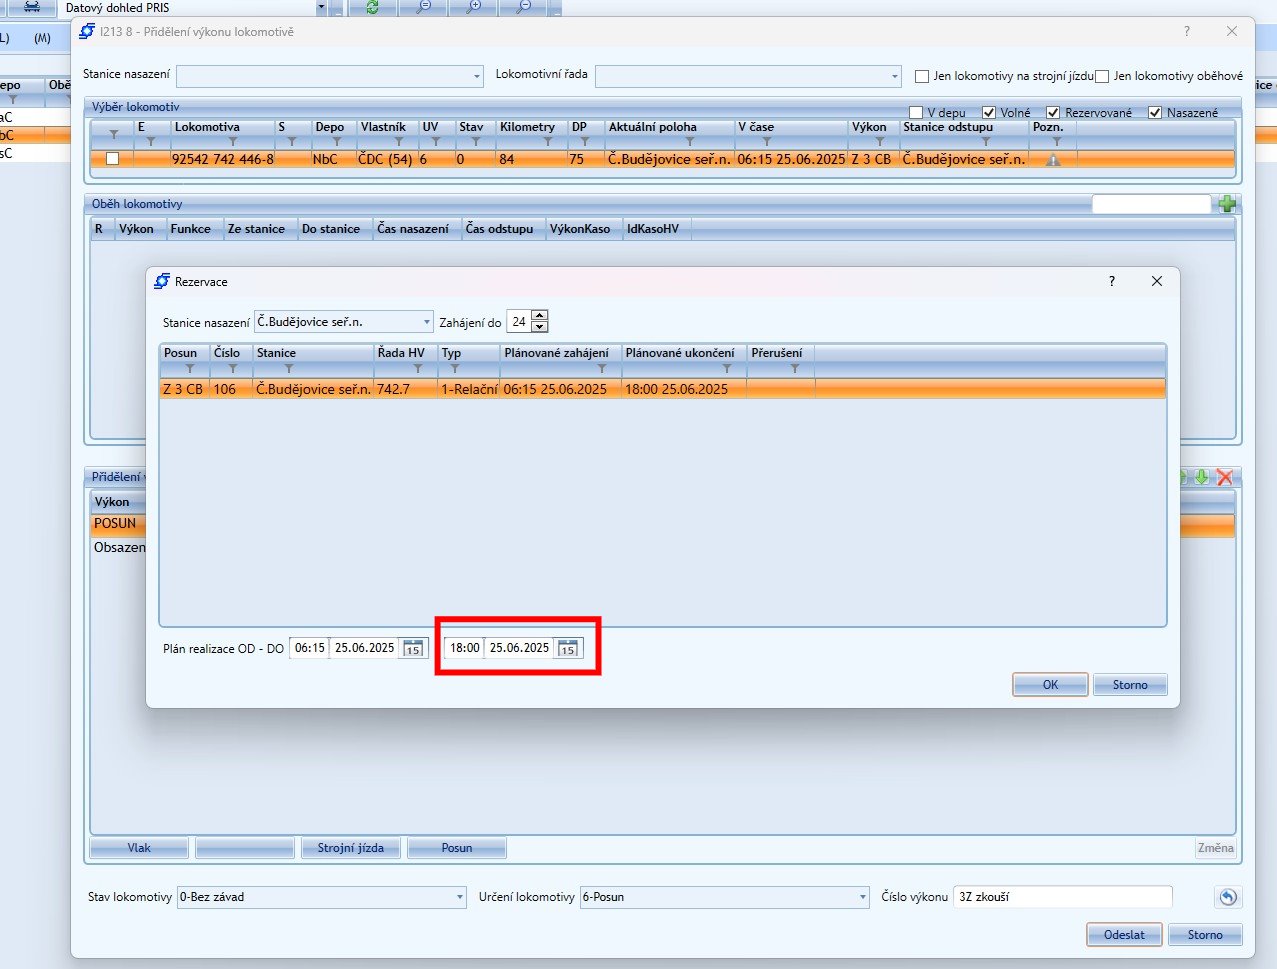Expand Stanice nasazení dropdown in Rezervace dialog
Viewport: 1277px width, 969px height.
tap(426, 322)
